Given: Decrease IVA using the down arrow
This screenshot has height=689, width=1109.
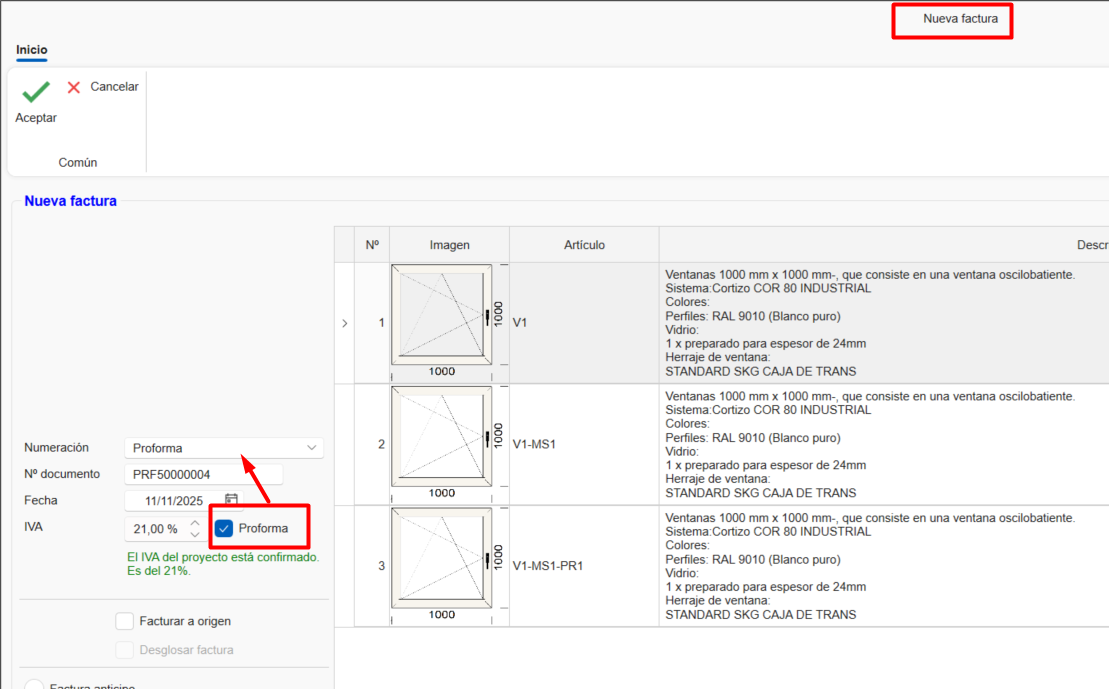Looking at the screenshot, I should (x=195, y=534).
